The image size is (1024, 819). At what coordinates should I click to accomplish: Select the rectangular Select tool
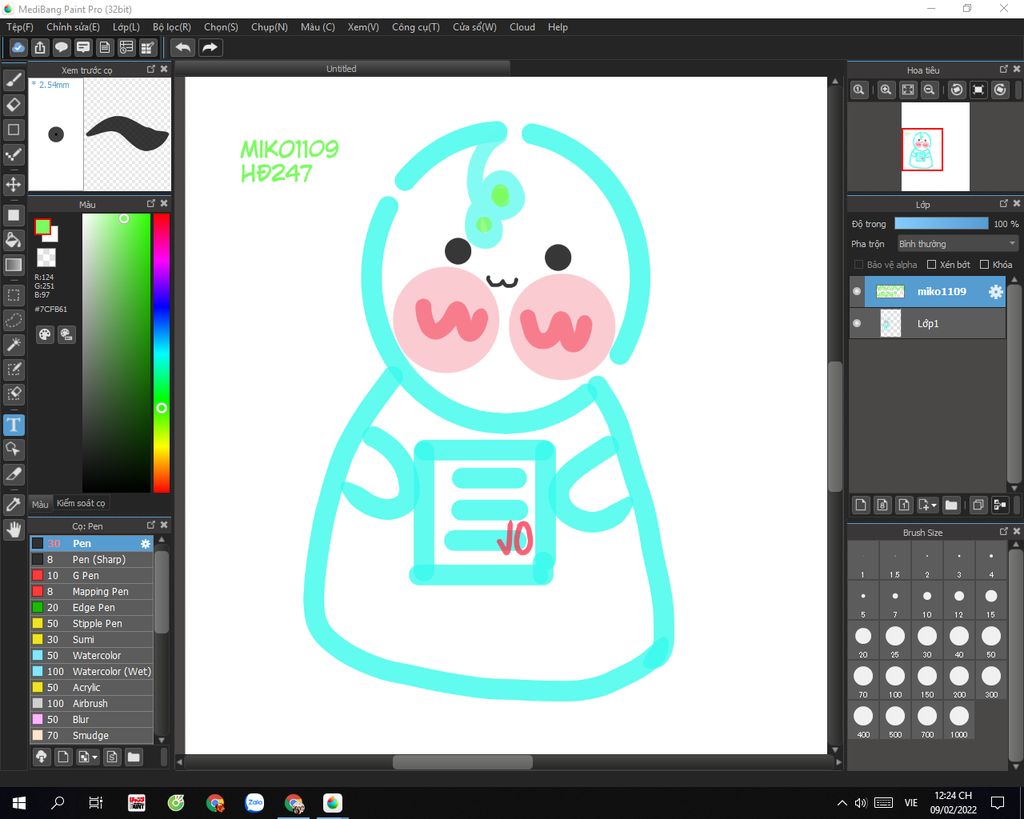tap(14, 295)
